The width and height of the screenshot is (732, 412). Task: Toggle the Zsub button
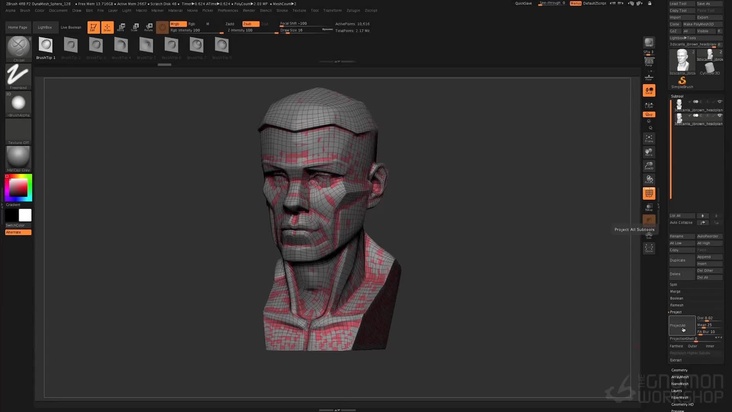pyautogui.click(x=250, y=24)
